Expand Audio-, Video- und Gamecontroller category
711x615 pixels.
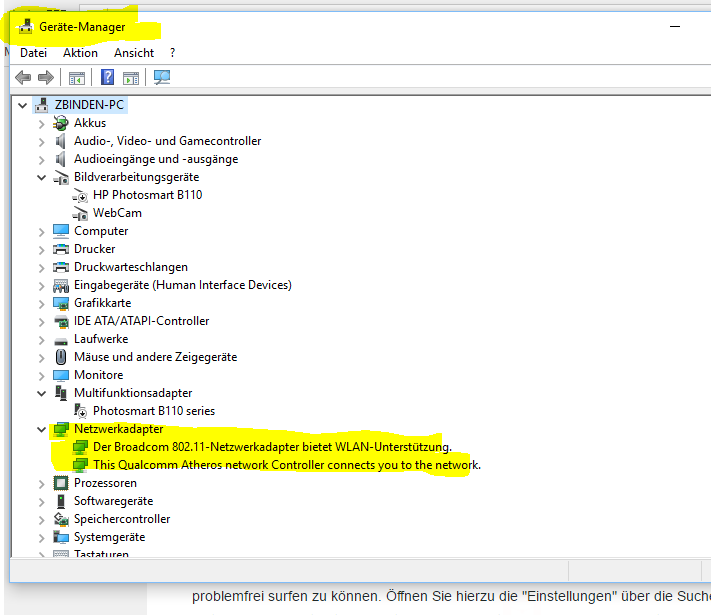42,142
